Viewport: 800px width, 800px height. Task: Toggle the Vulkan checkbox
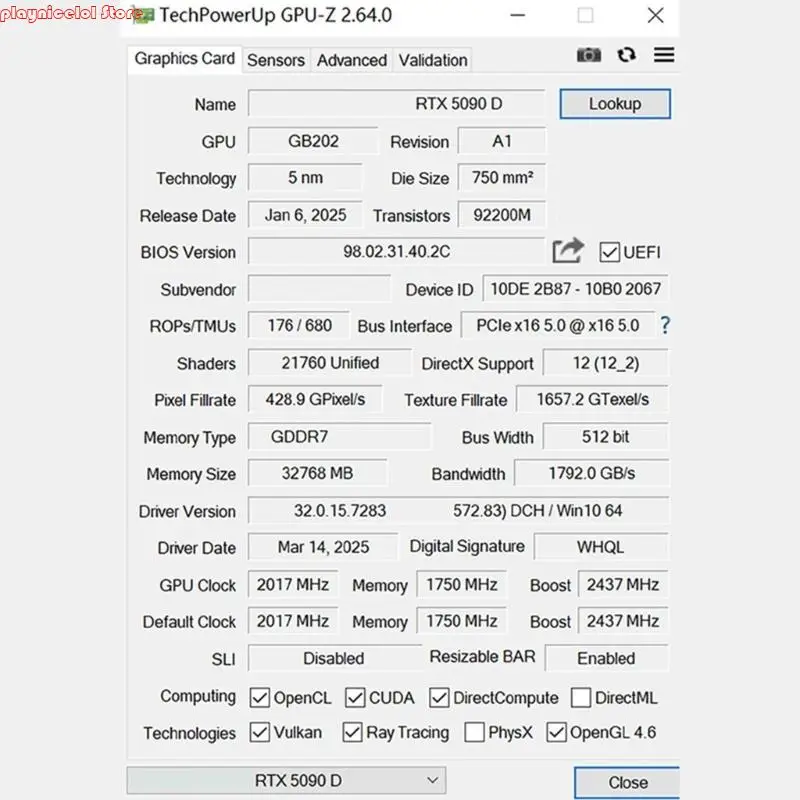(x=260, y=732)
